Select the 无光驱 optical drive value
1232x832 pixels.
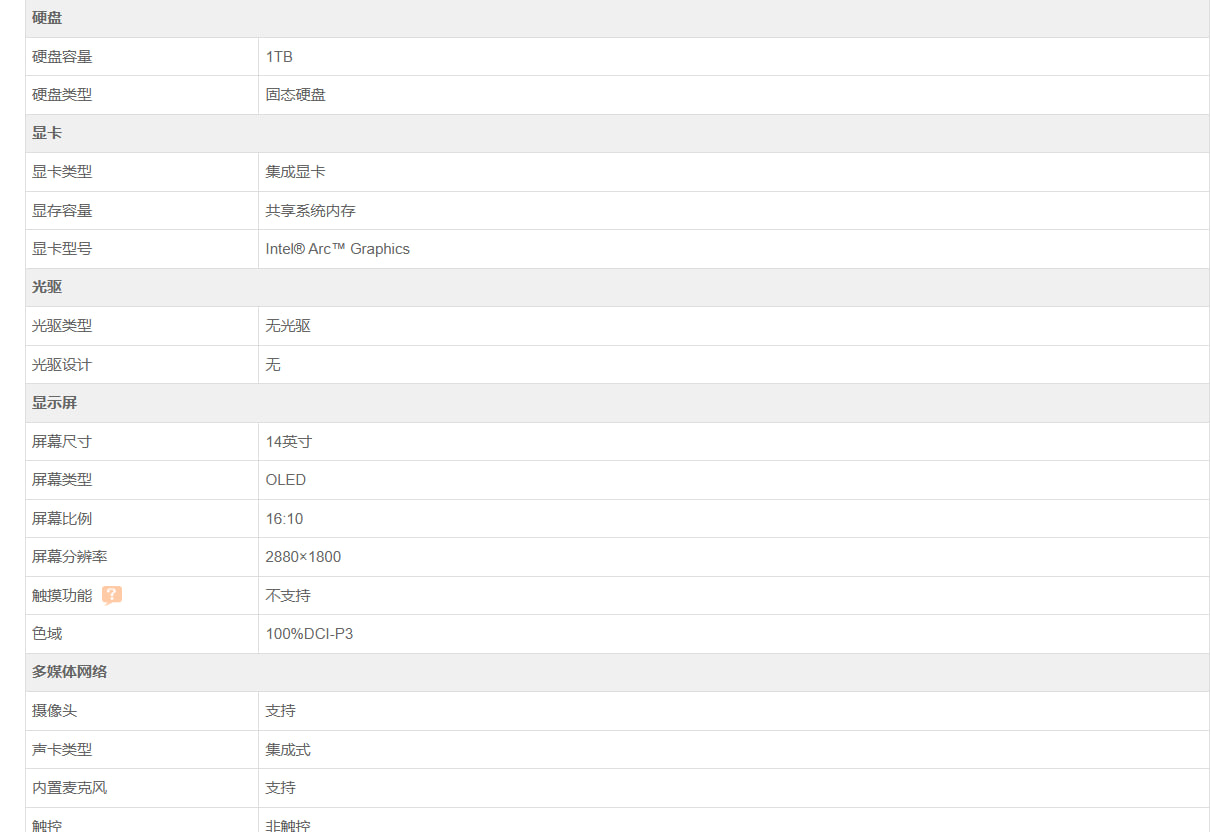pos(288,326)
